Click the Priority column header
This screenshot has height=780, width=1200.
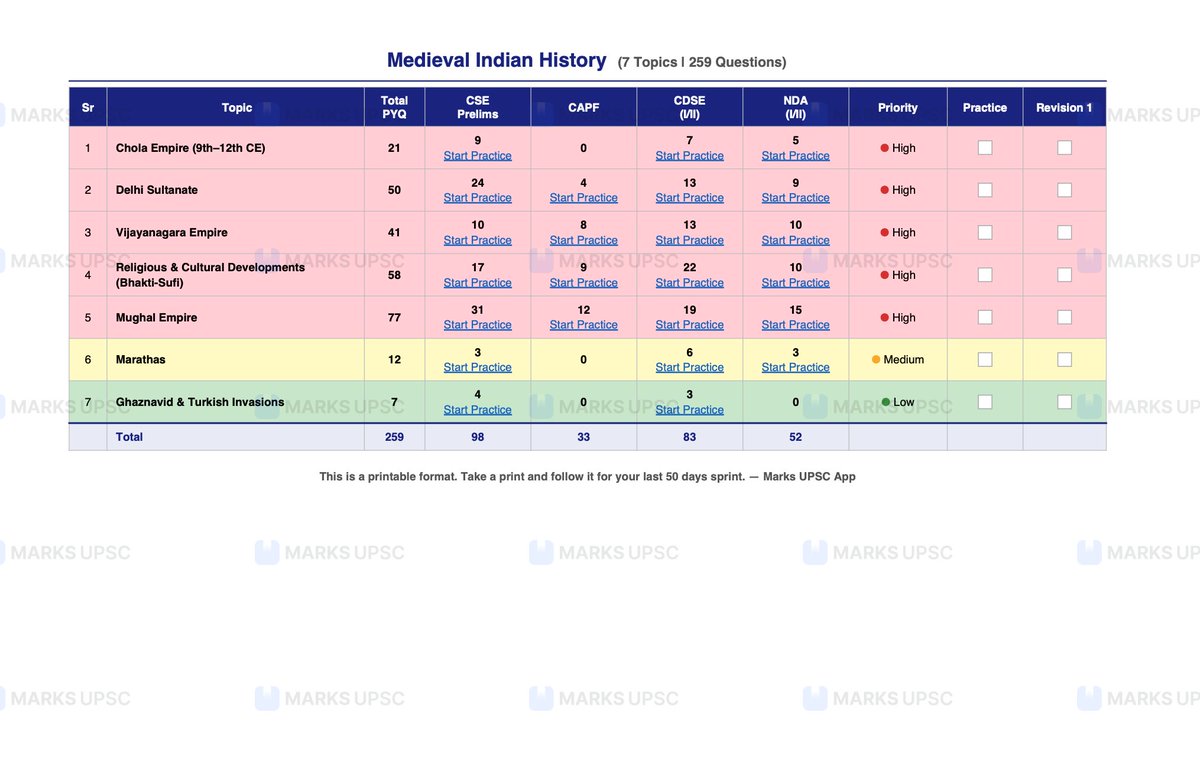tap(898, 107)
